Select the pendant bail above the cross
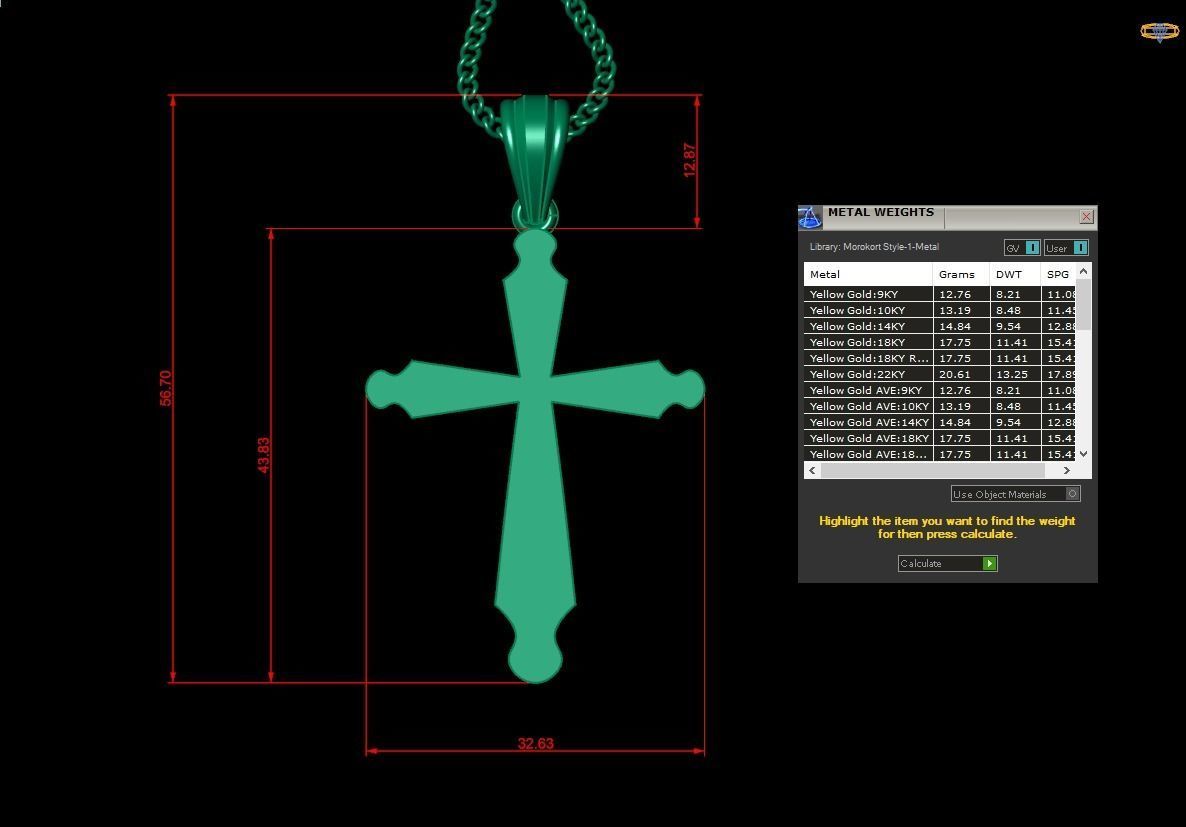 [x=534, y=159]
